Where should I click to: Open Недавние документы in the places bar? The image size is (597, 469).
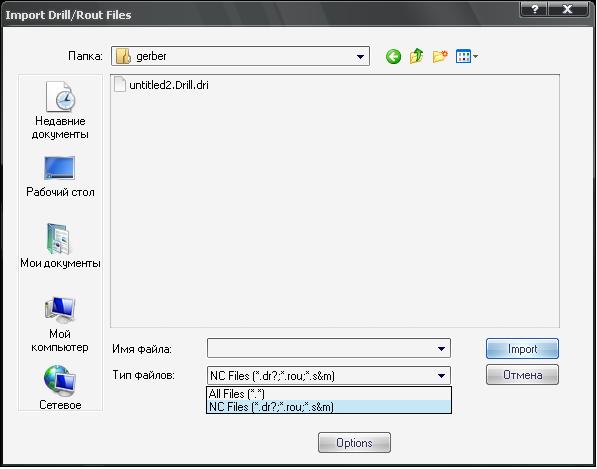point(60,111)
